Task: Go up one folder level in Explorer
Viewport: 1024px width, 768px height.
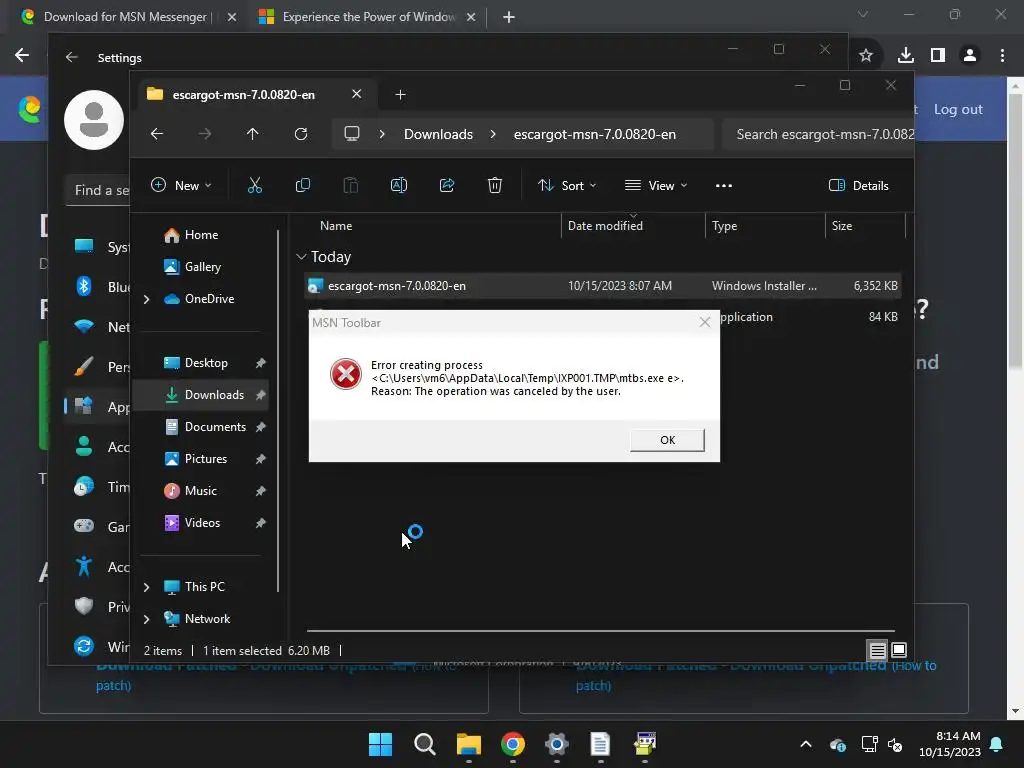Action: tap(253, 134)
